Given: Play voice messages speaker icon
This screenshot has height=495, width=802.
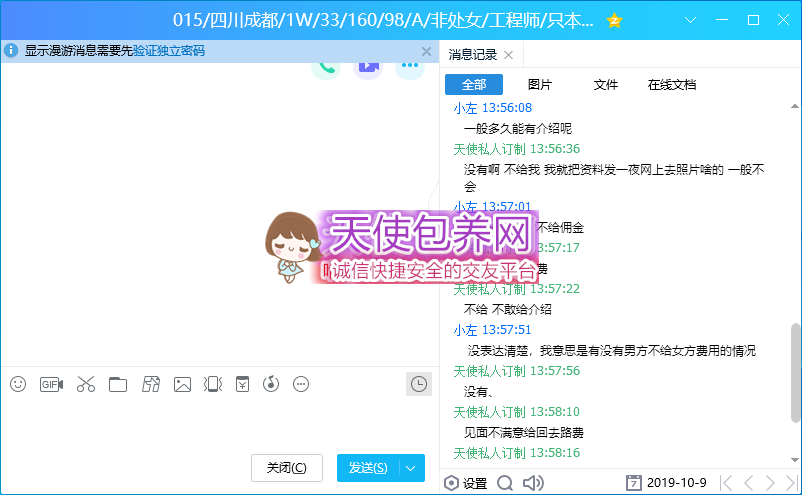Looking at the screenshot, I should 533,483.
